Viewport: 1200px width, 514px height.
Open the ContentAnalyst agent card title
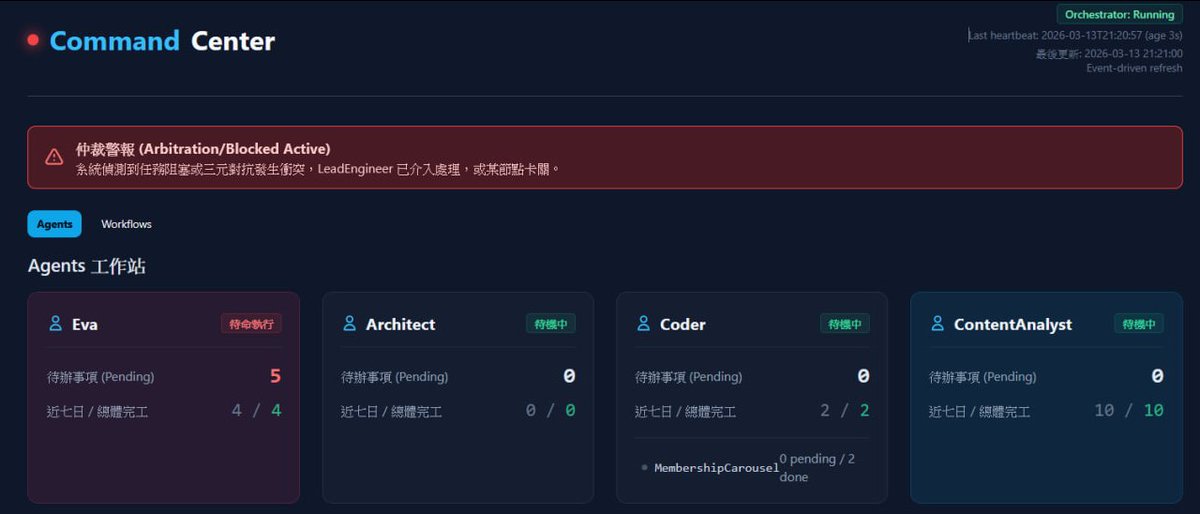pyautogui.click(x=1013, y=324)
